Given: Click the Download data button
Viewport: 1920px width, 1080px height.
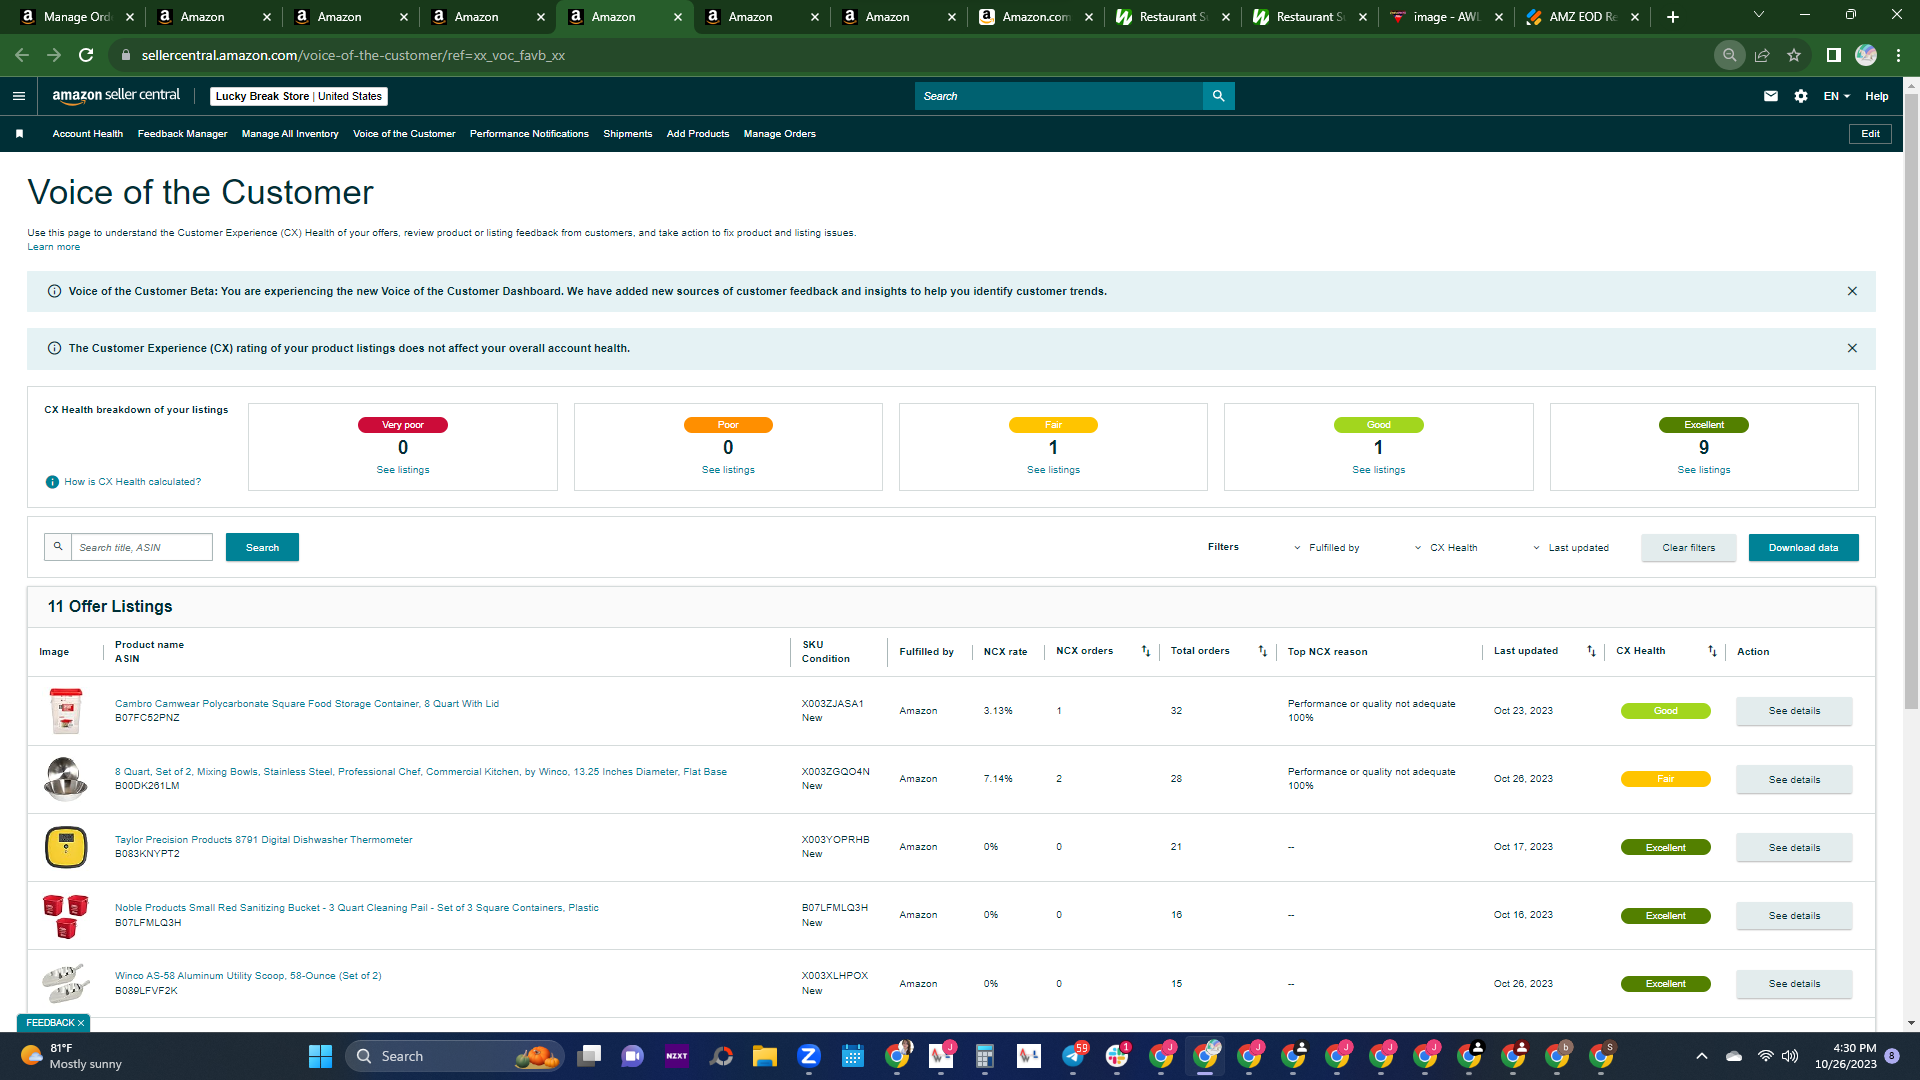Looking at the screenshot, I should (x=1803, y=548).
